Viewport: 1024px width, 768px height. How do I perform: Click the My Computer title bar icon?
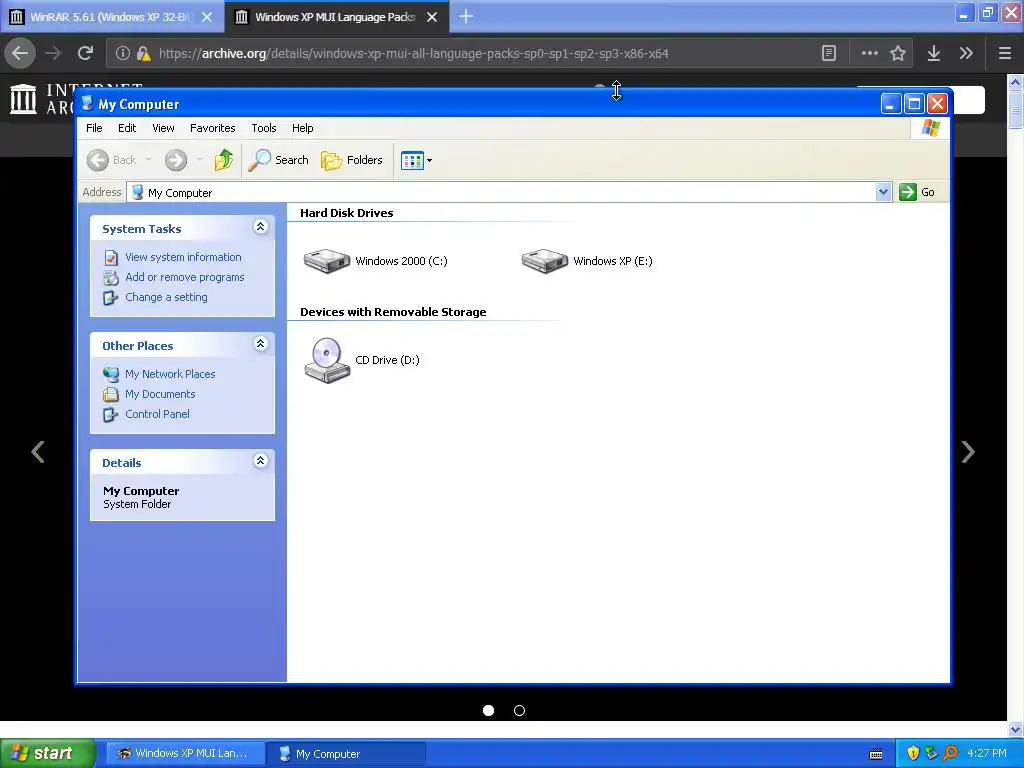(87, 103)
